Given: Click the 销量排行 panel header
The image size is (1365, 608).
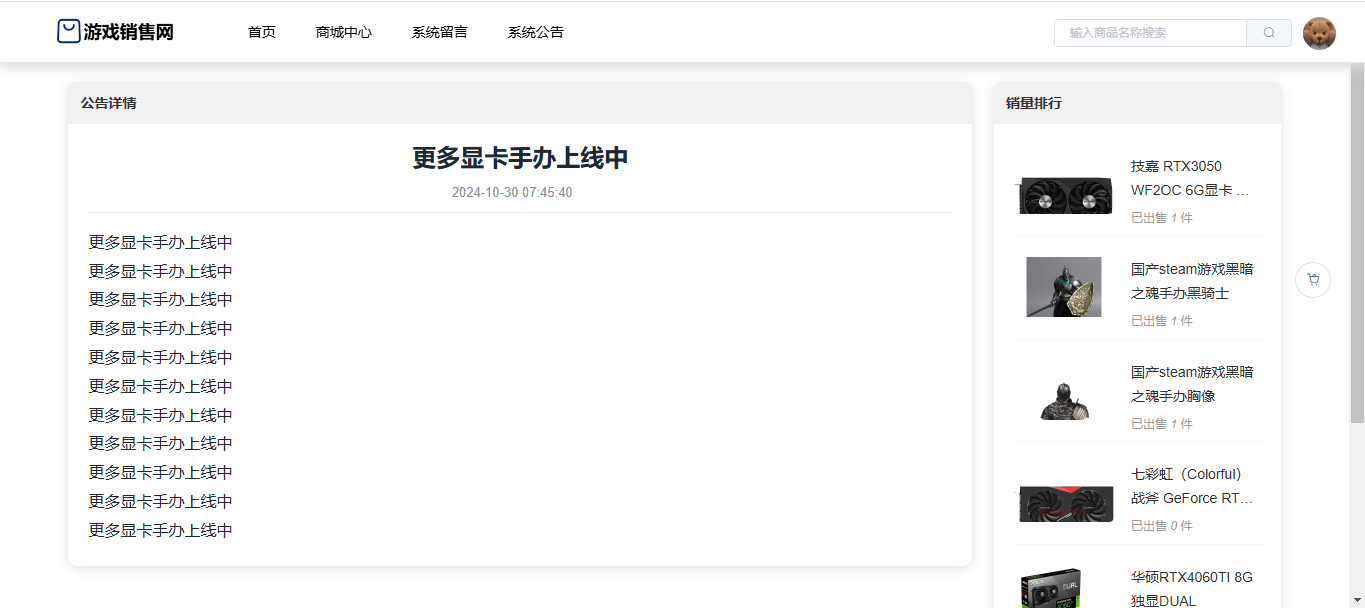Looking at the screenshot, I should [x=1137, y=103].
